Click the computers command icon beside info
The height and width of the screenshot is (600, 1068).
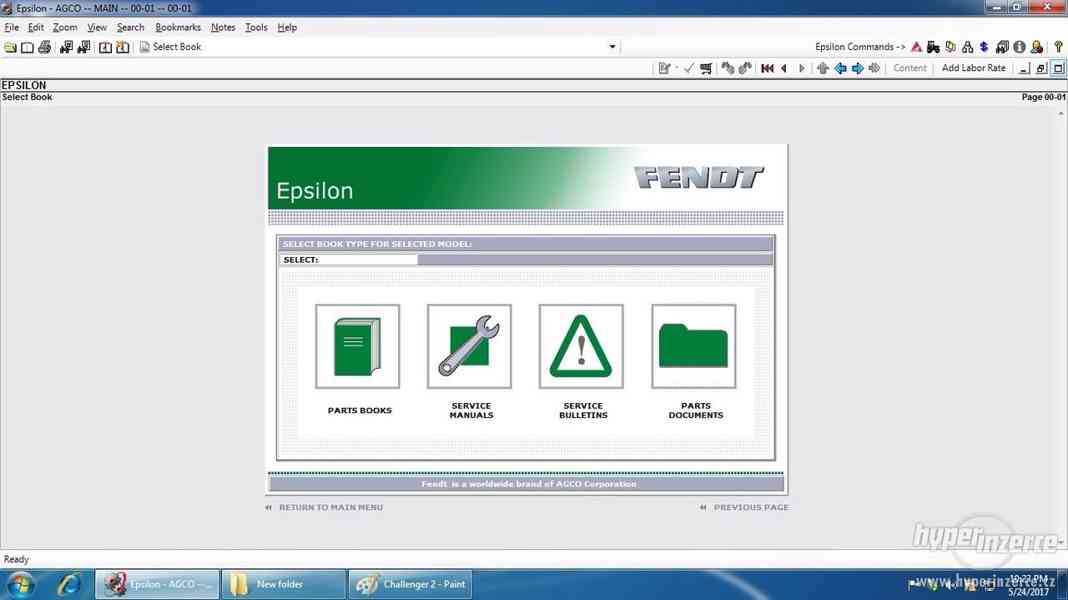[1002, 47]
